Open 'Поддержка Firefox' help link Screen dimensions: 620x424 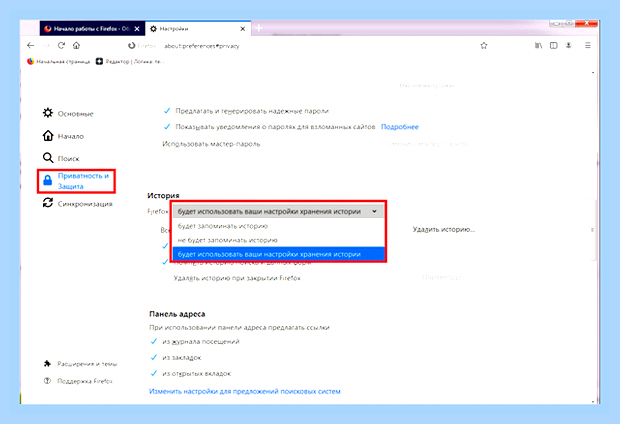[78, 381]
